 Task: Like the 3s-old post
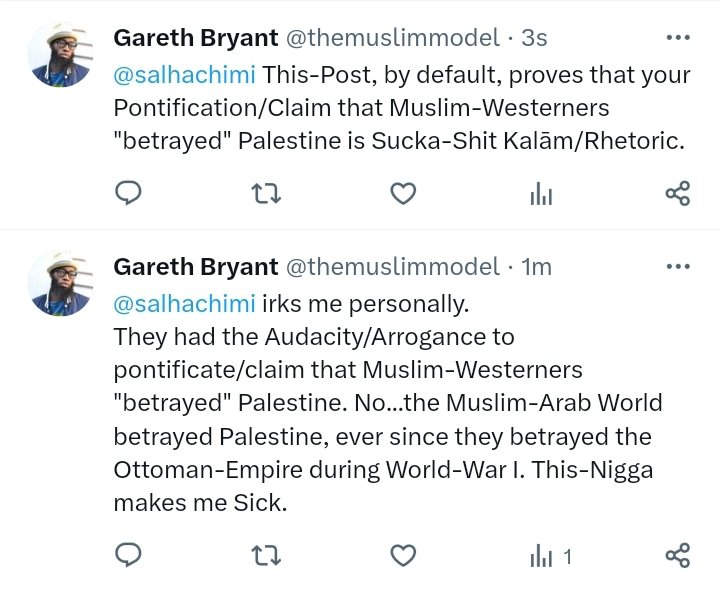(x=402, y=193)
